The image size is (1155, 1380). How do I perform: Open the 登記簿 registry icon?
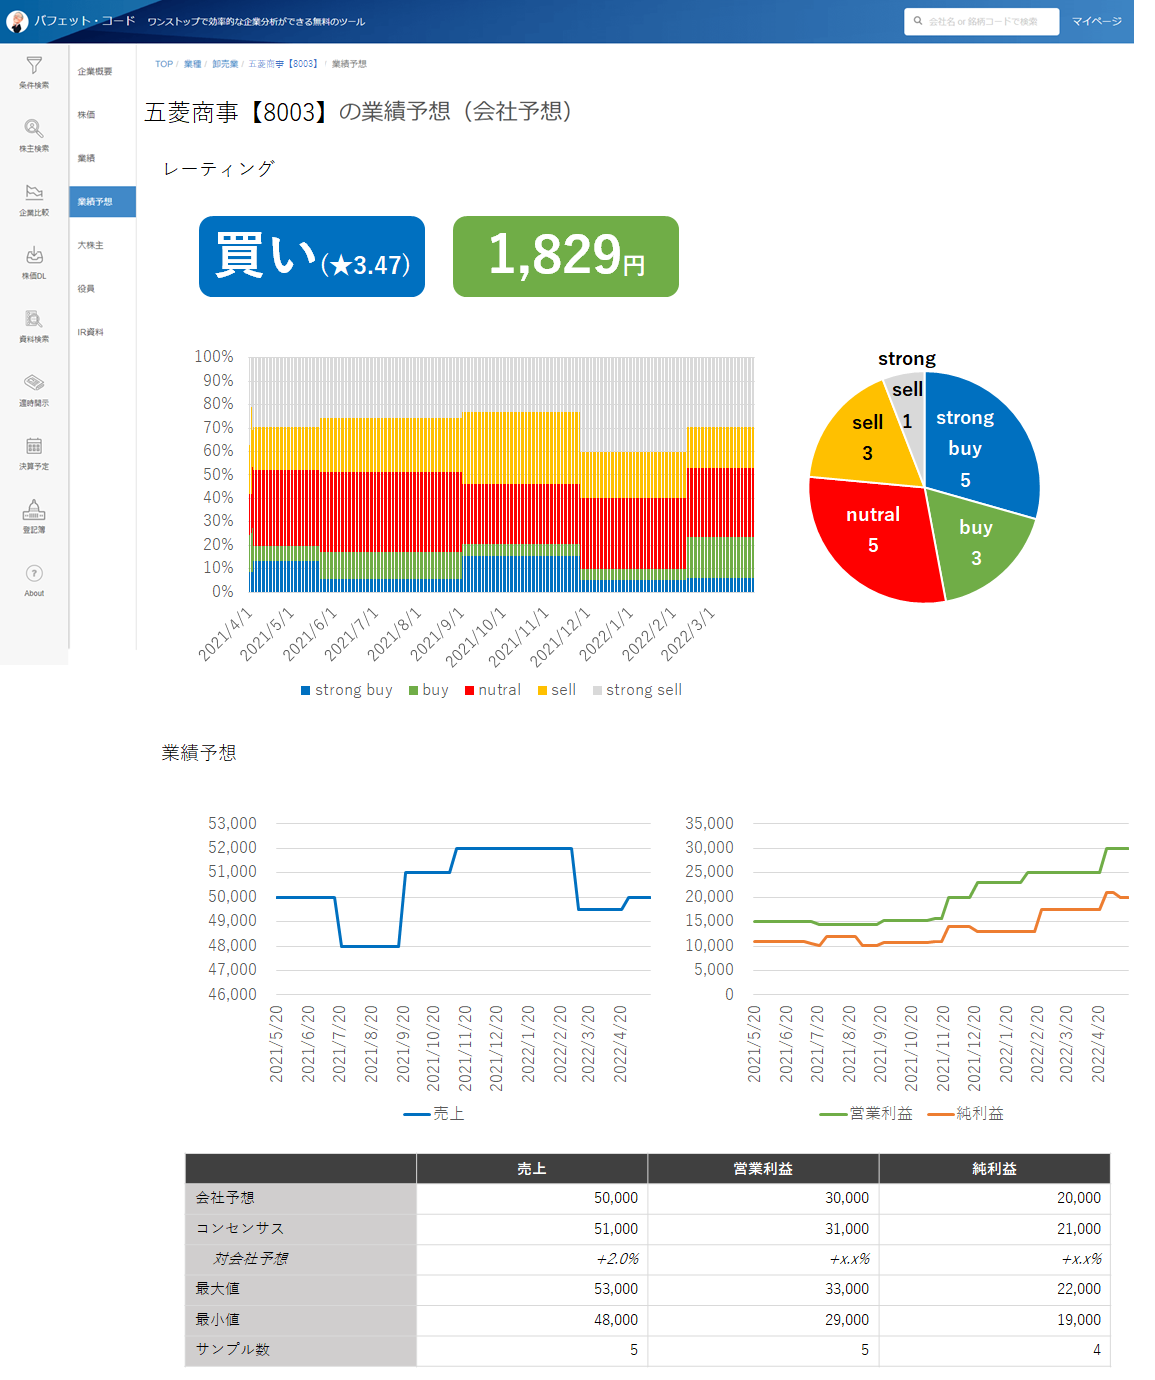tap(34, 511)
